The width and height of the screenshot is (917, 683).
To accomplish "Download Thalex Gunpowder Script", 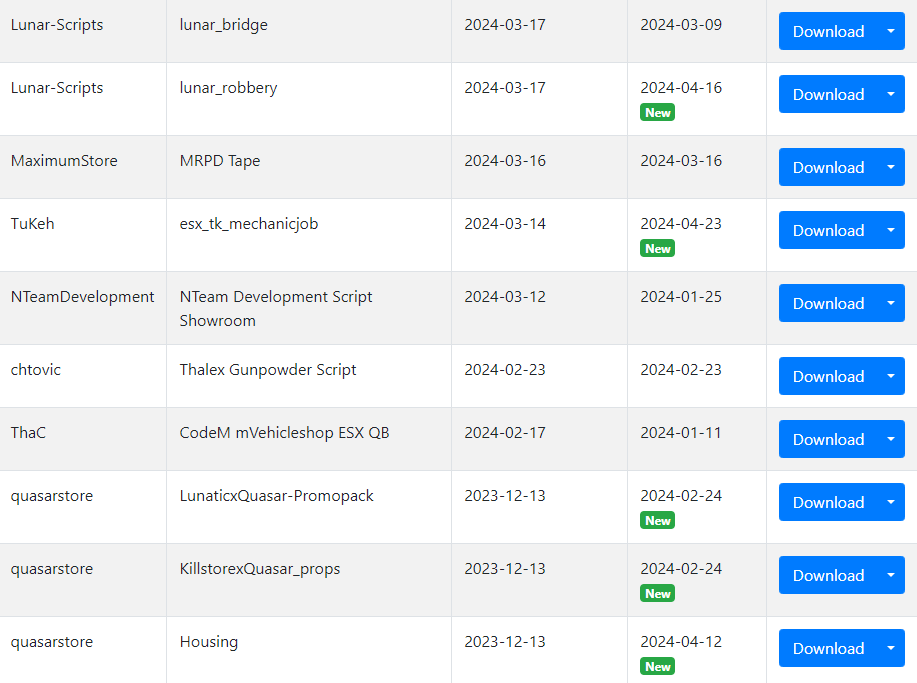I will pyautogui.click(x=828, y=377).
